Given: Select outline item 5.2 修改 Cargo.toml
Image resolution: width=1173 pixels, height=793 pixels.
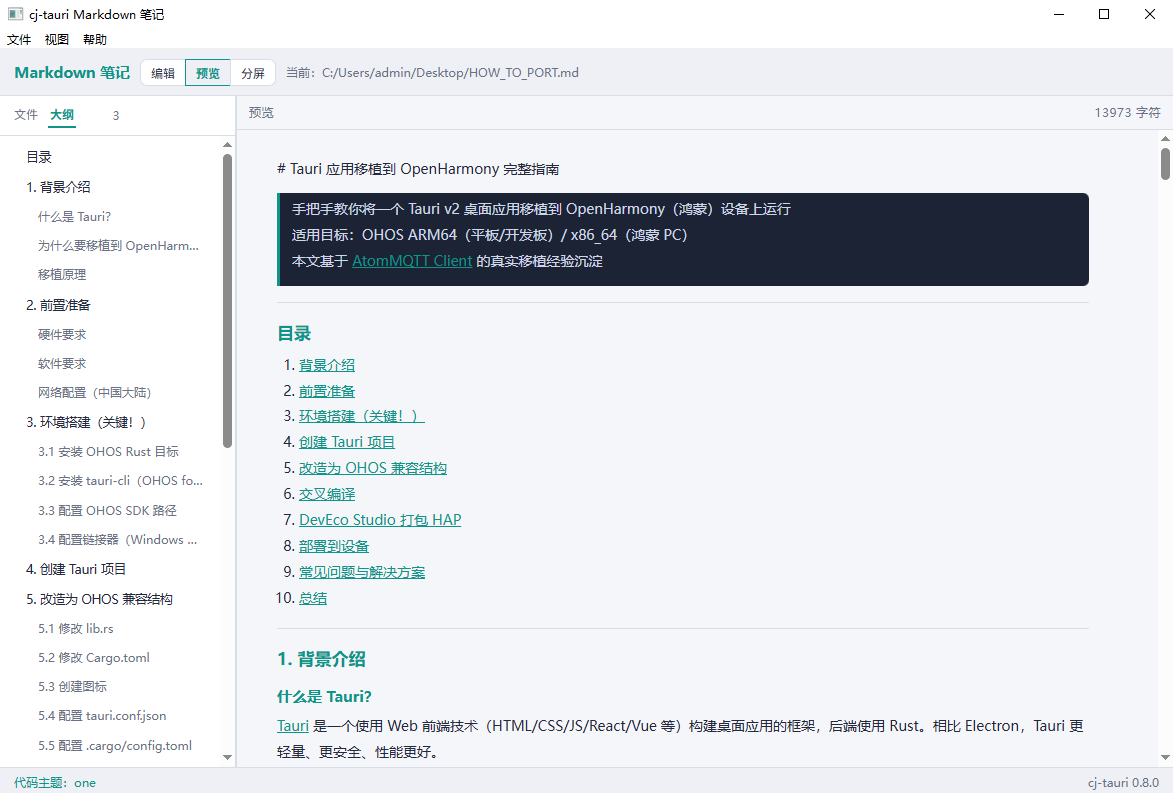Looking at the screenshot, I should click(94, 658).
